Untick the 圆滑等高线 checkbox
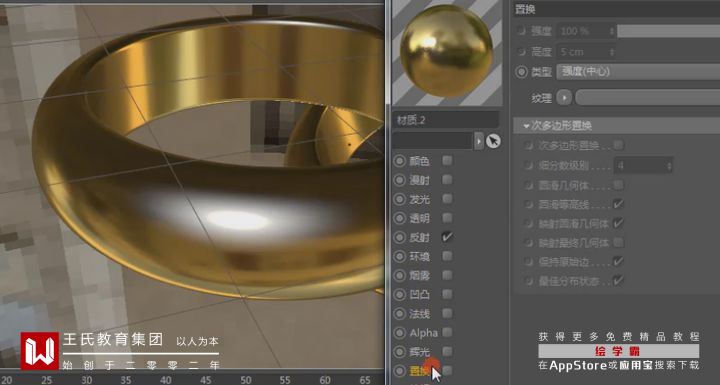 (619, 204)
